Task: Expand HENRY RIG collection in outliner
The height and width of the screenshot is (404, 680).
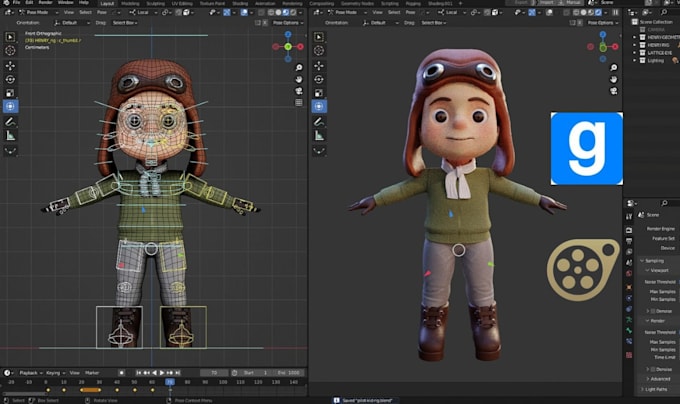Action: pos(634,45)
